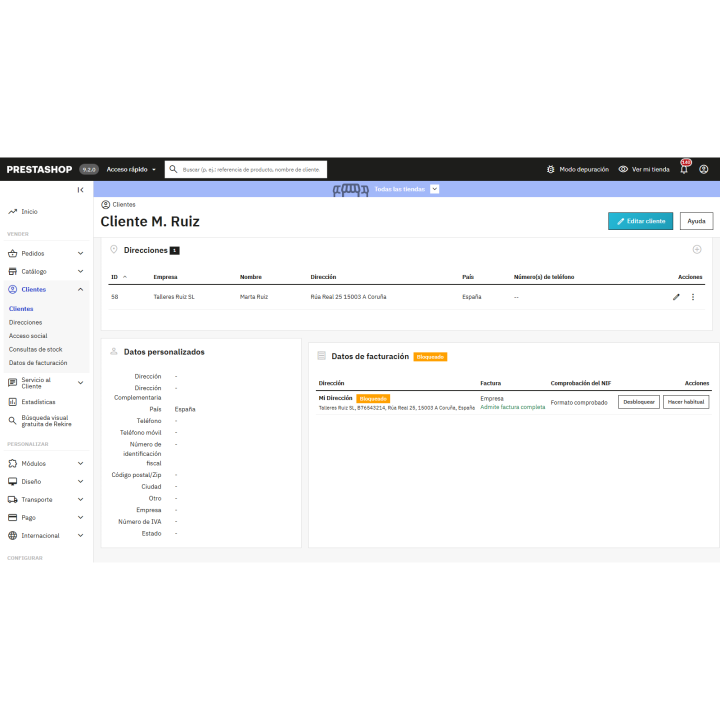
Task: View my shop via eye icon
Action: click(623, 169)
